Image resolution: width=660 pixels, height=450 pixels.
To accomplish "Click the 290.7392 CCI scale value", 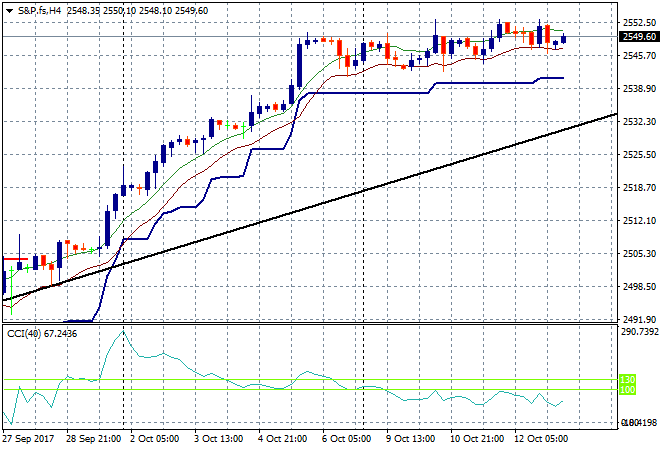I will pos(639,332).
